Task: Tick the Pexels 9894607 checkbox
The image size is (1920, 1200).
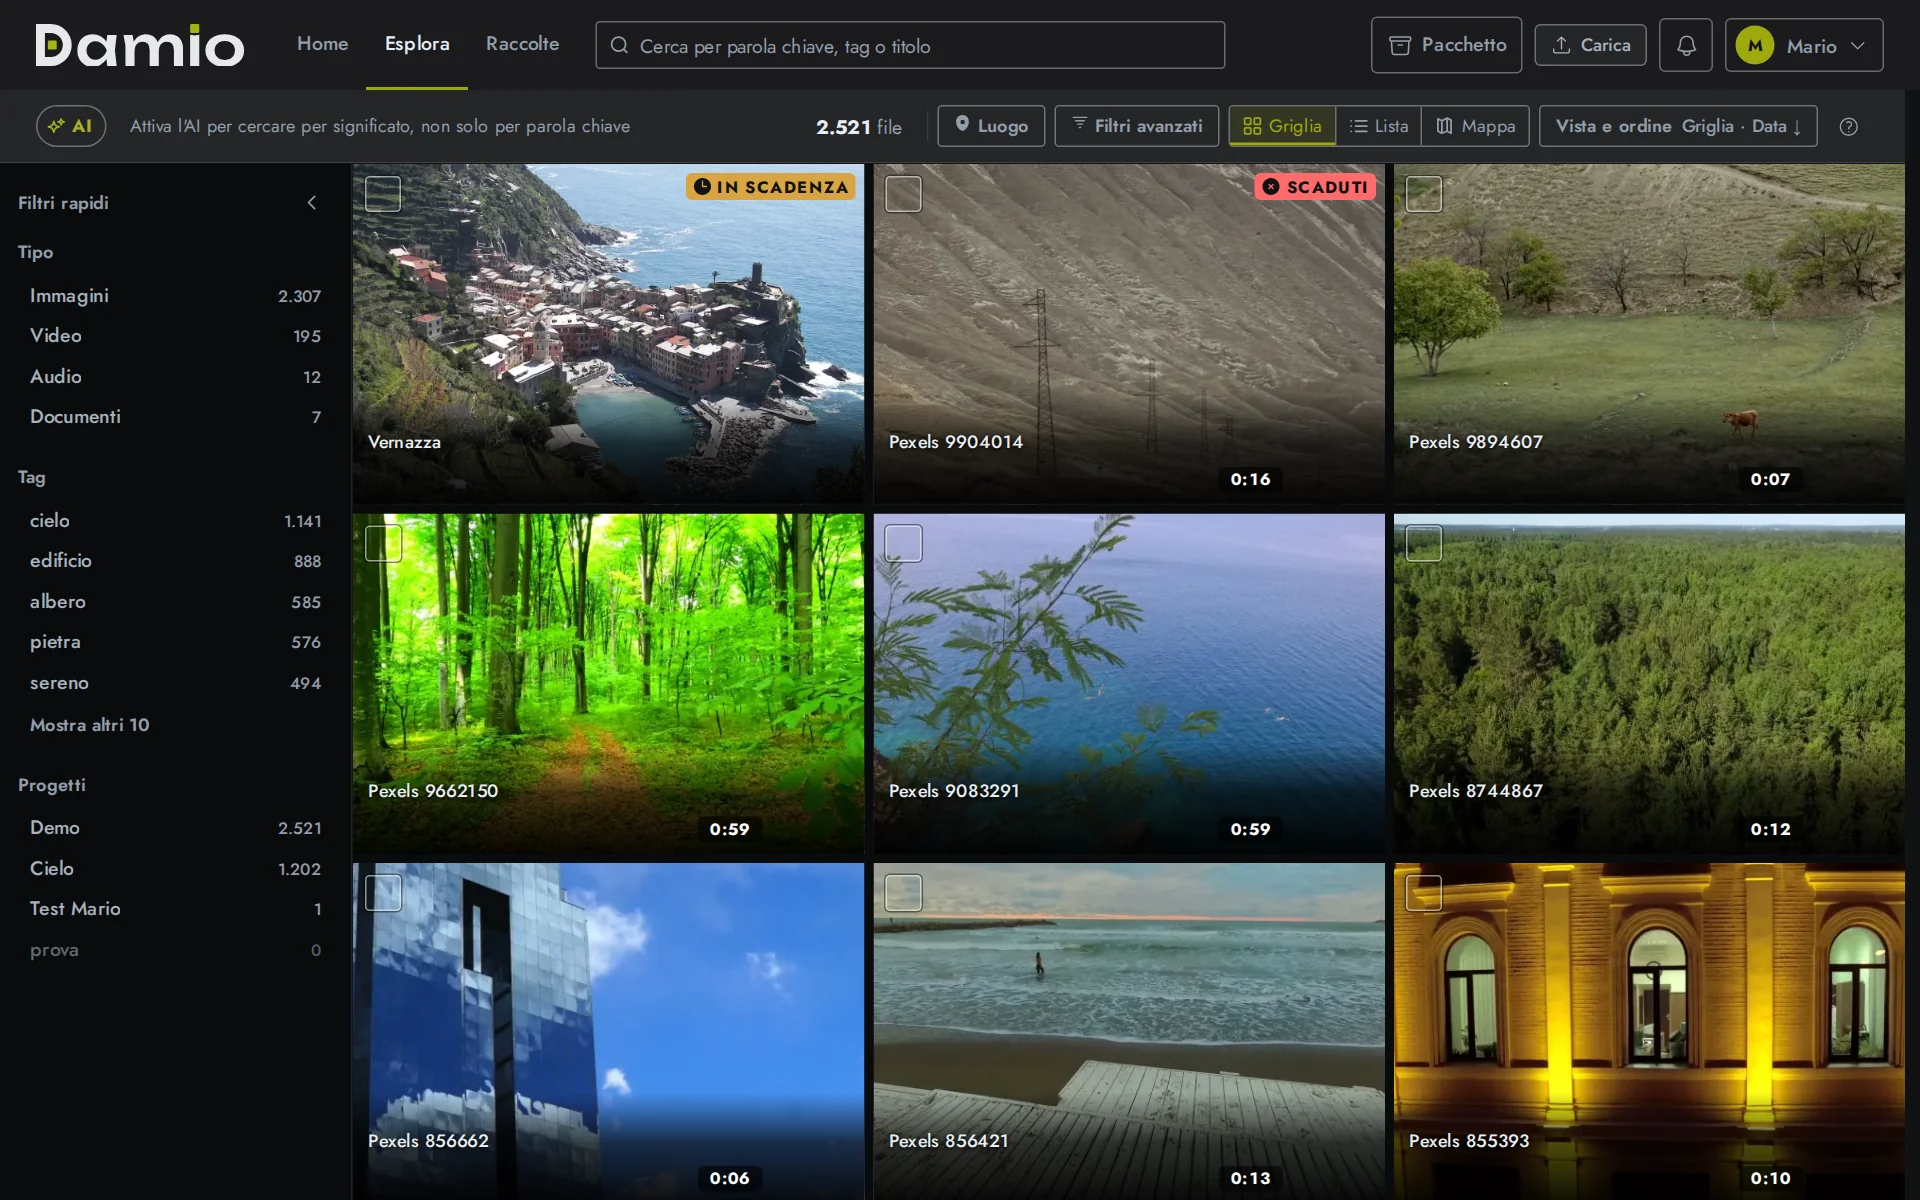Action: [x=1424, y=194]
